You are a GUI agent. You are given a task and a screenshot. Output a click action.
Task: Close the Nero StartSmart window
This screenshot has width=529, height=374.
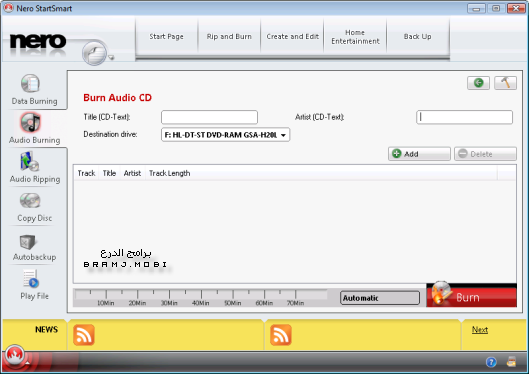pyautogui.click(x=516, y=8)
